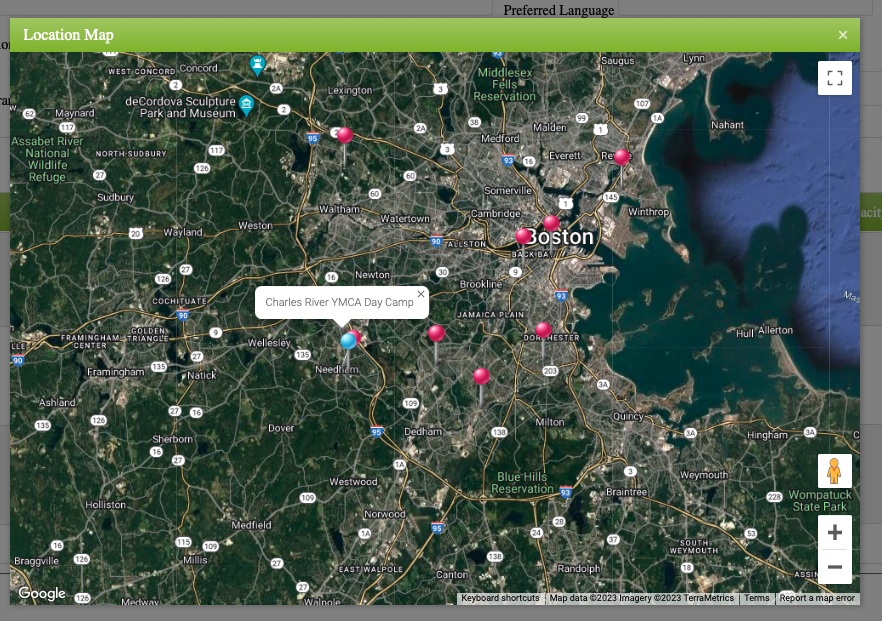
Task: Zoom out on the map
Action: (x=835, y=566)
